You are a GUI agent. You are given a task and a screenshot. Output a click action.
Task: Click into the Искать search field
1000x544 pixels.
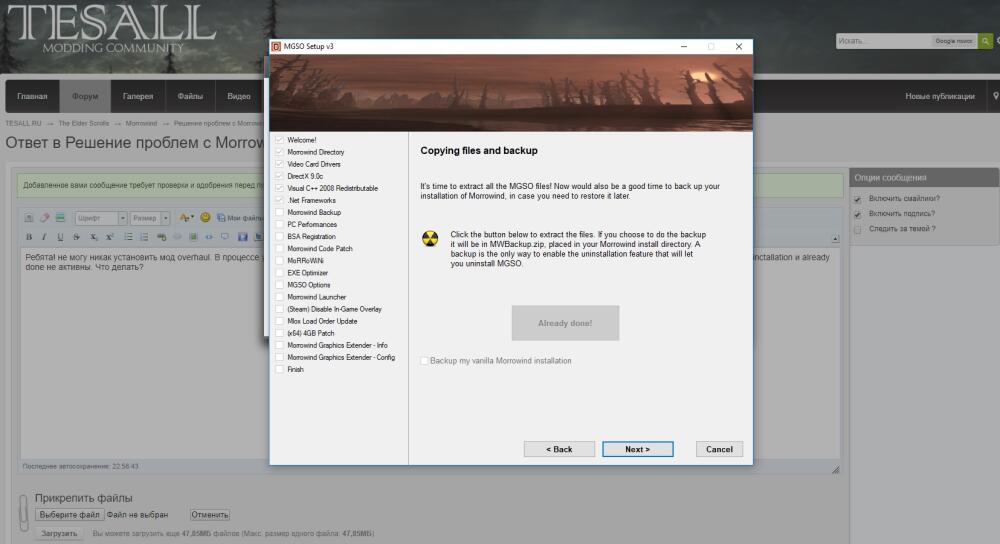click(884, 41)
